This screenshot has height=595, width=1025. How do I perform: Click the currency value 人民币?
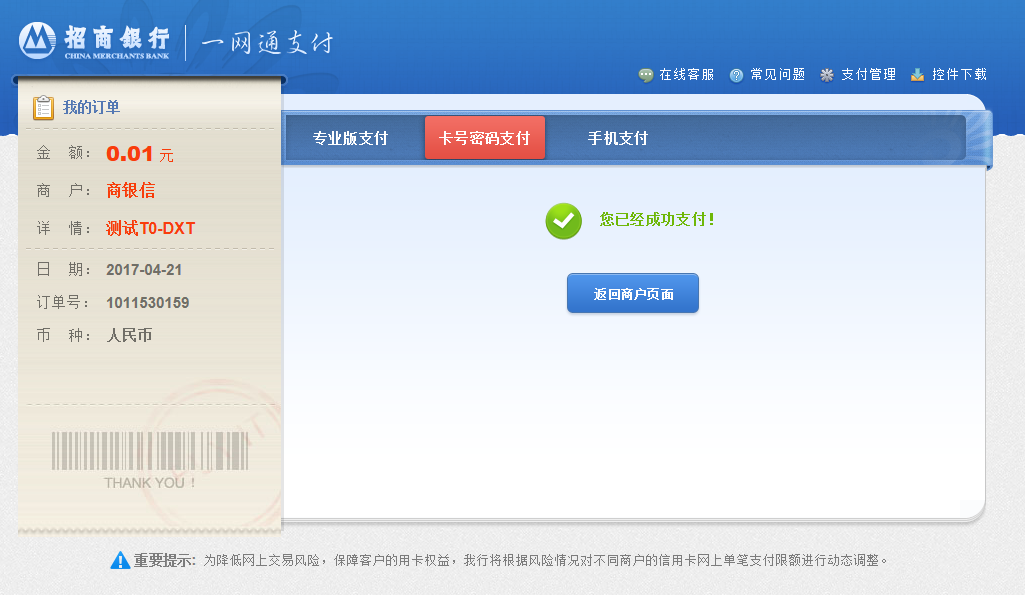(x=129, y=335)
